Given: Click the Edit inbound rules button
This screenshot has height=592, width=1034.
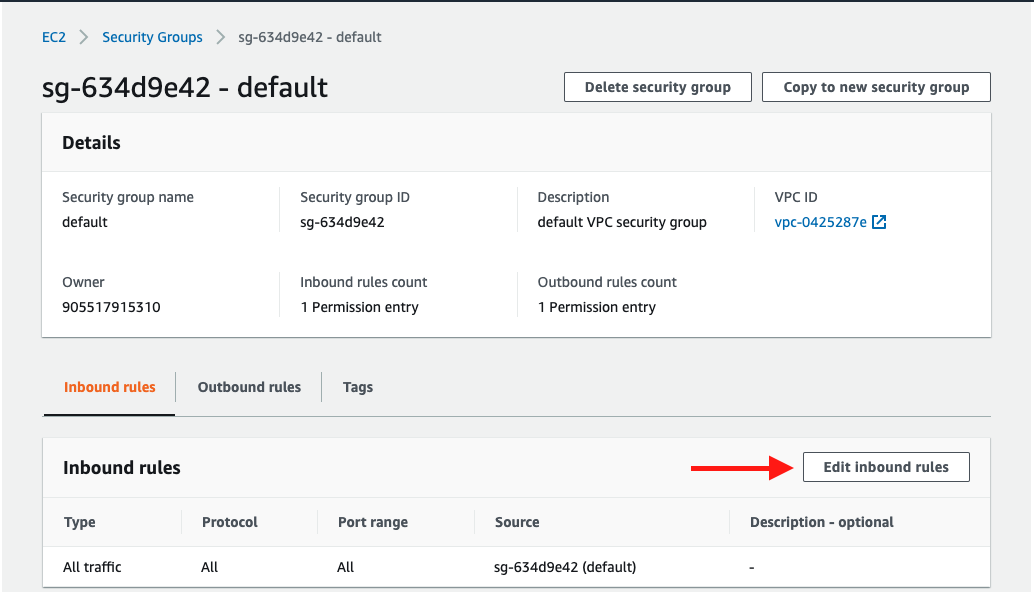Looking at the screenshot, I should click(886, 467).
